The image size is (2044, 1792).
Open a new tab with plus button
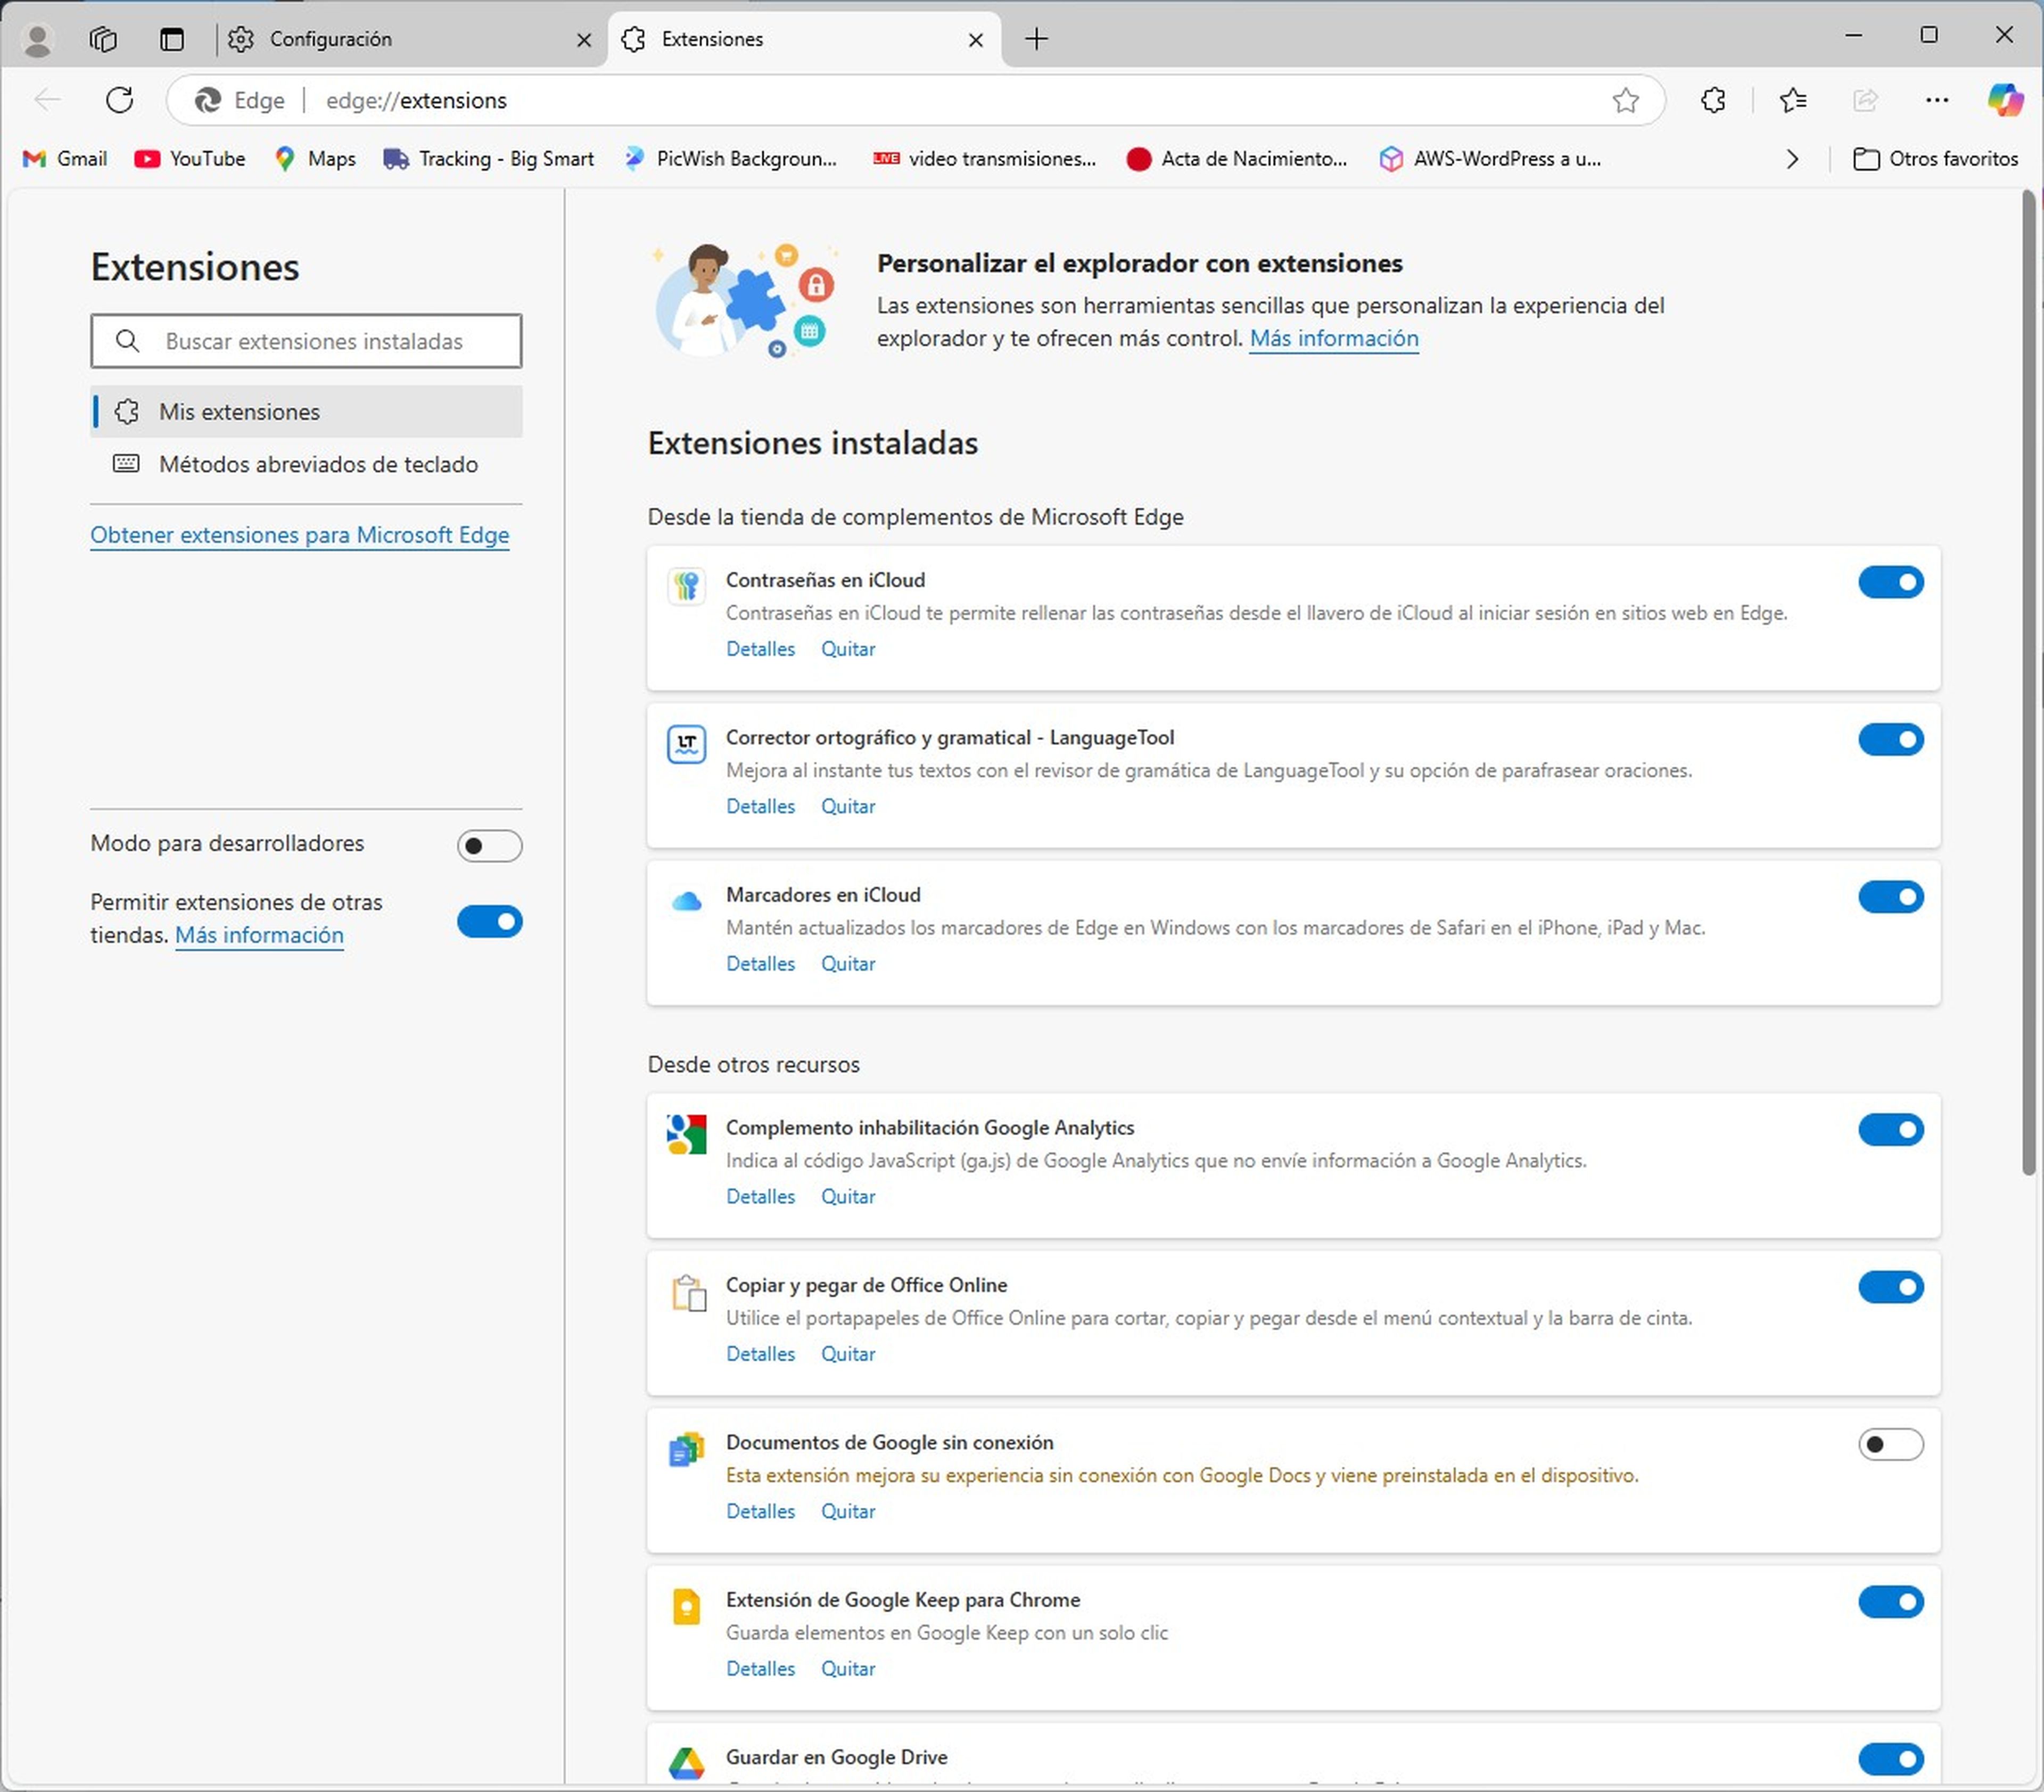point(1036,39)
